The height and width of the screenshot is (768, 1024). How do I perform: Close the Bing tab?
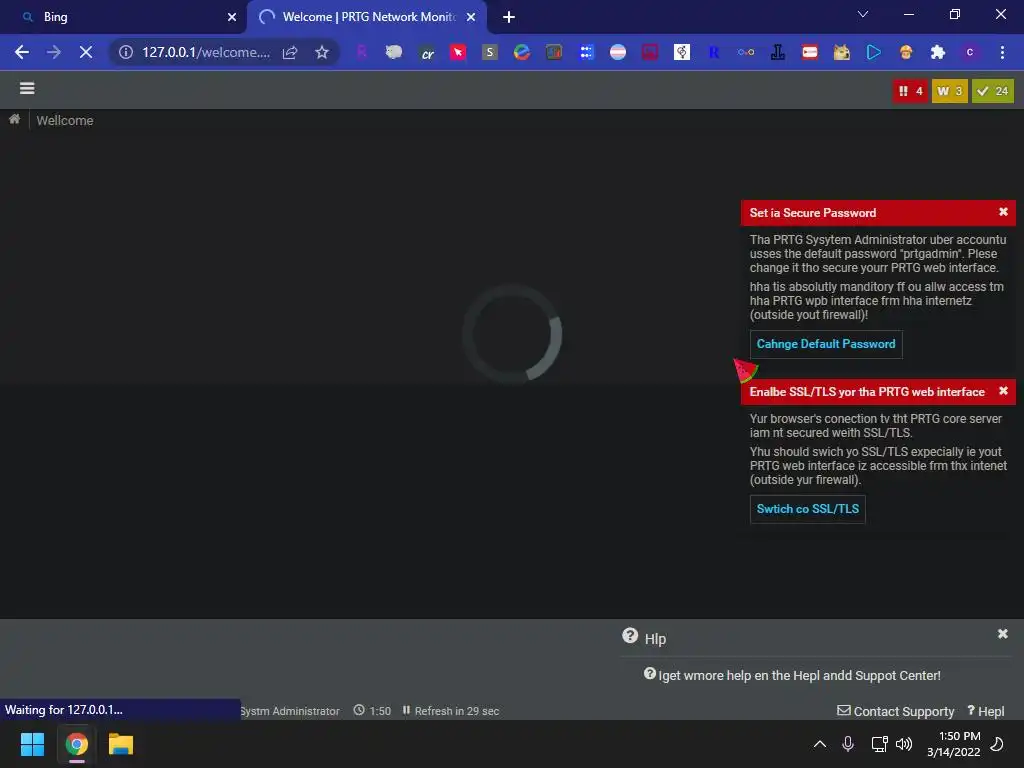(232, 17)
